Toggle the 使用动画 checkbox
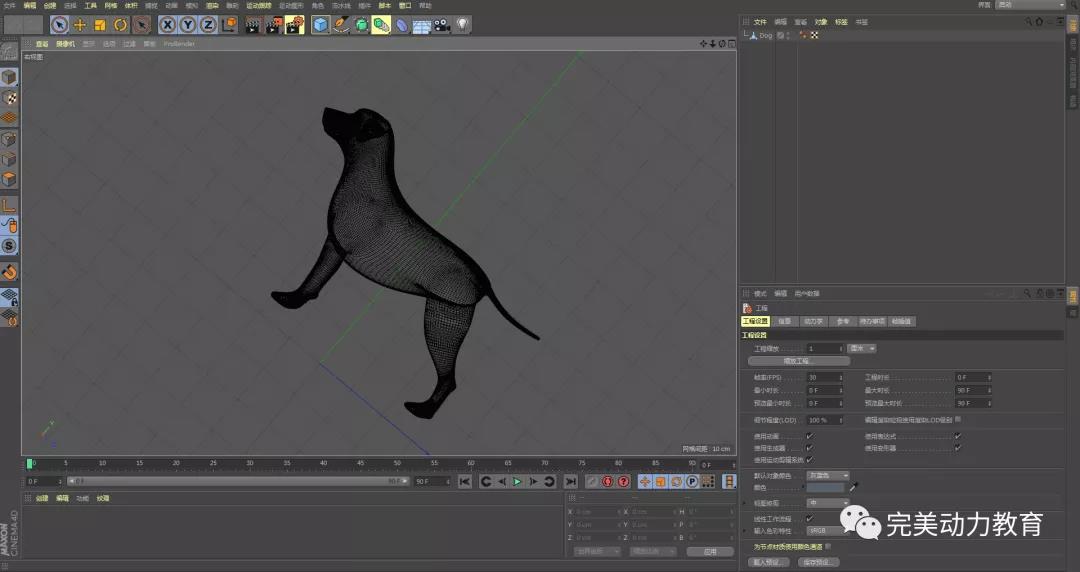Image resolution: width=1080 pixels, height=572 pixels. pos(809,436)
